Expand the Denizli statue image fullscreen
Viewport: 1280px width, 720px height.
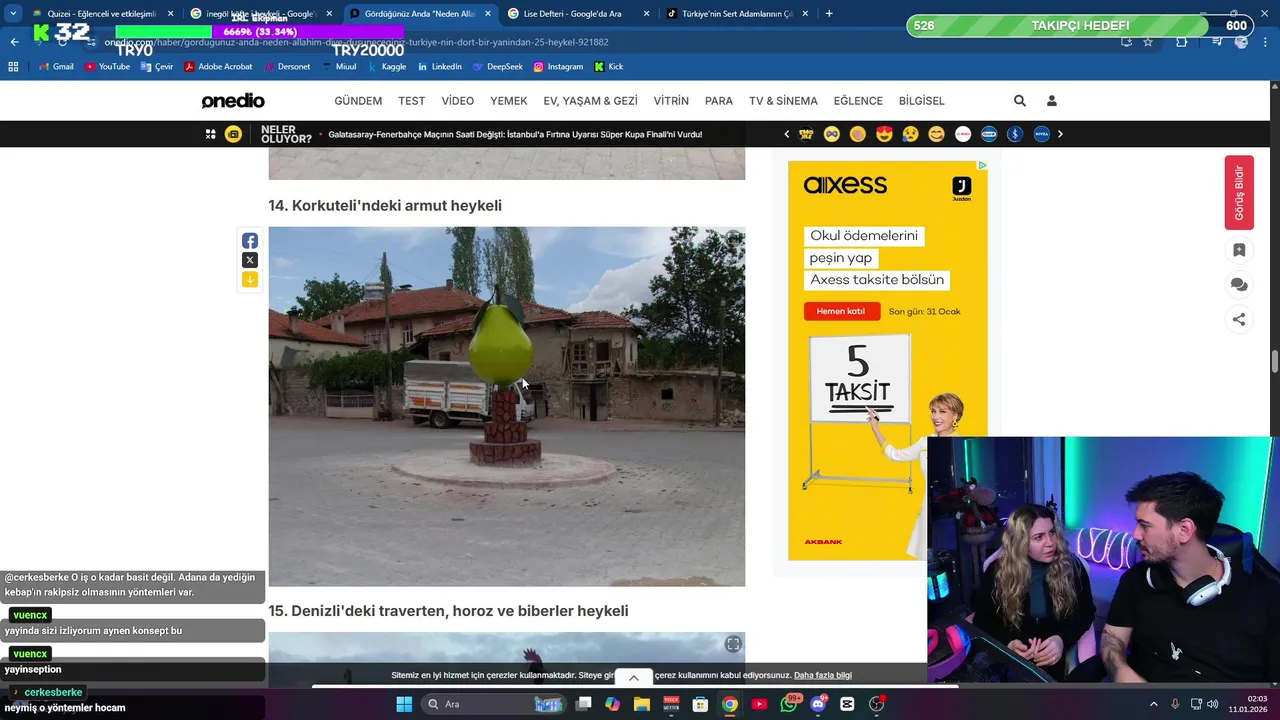733,644
